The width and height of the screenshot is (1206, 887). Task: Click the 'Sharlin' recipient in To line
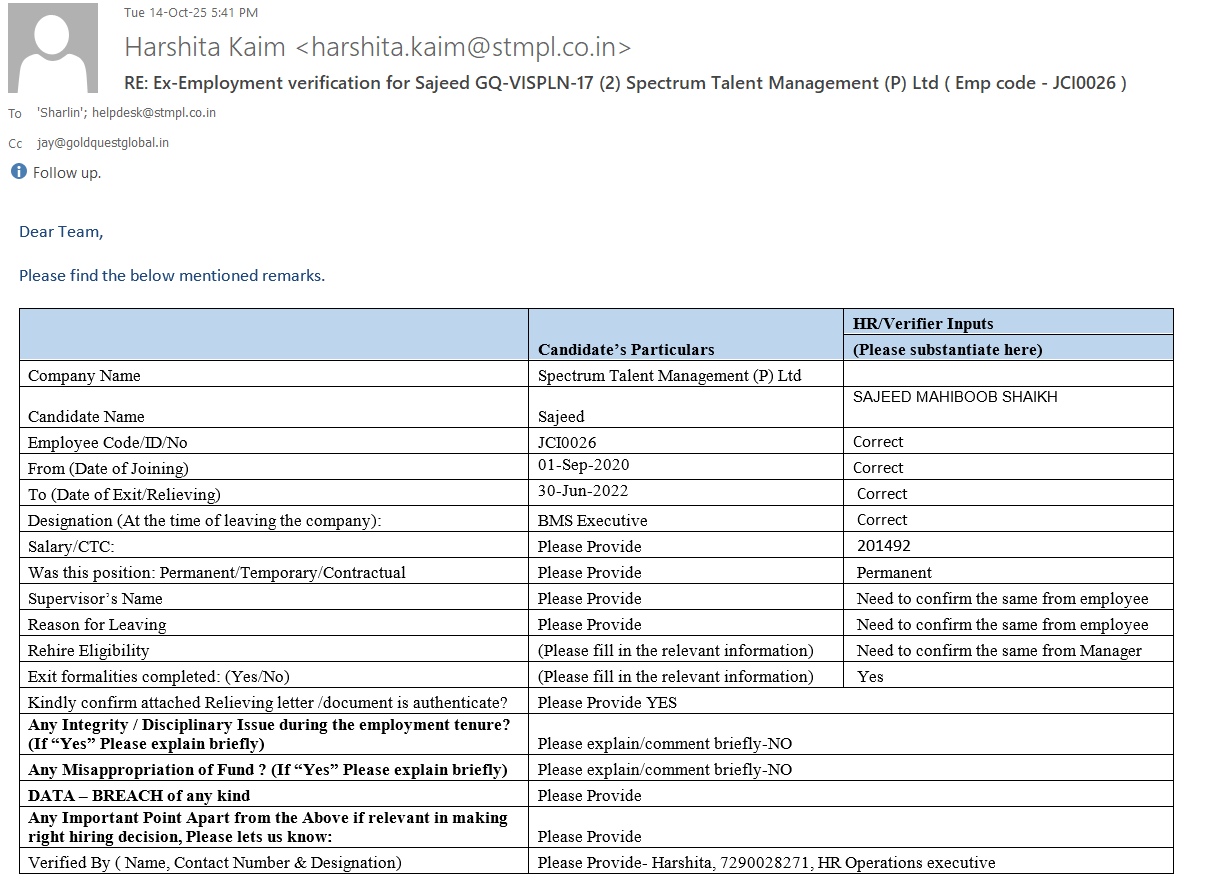pos(60,113)
